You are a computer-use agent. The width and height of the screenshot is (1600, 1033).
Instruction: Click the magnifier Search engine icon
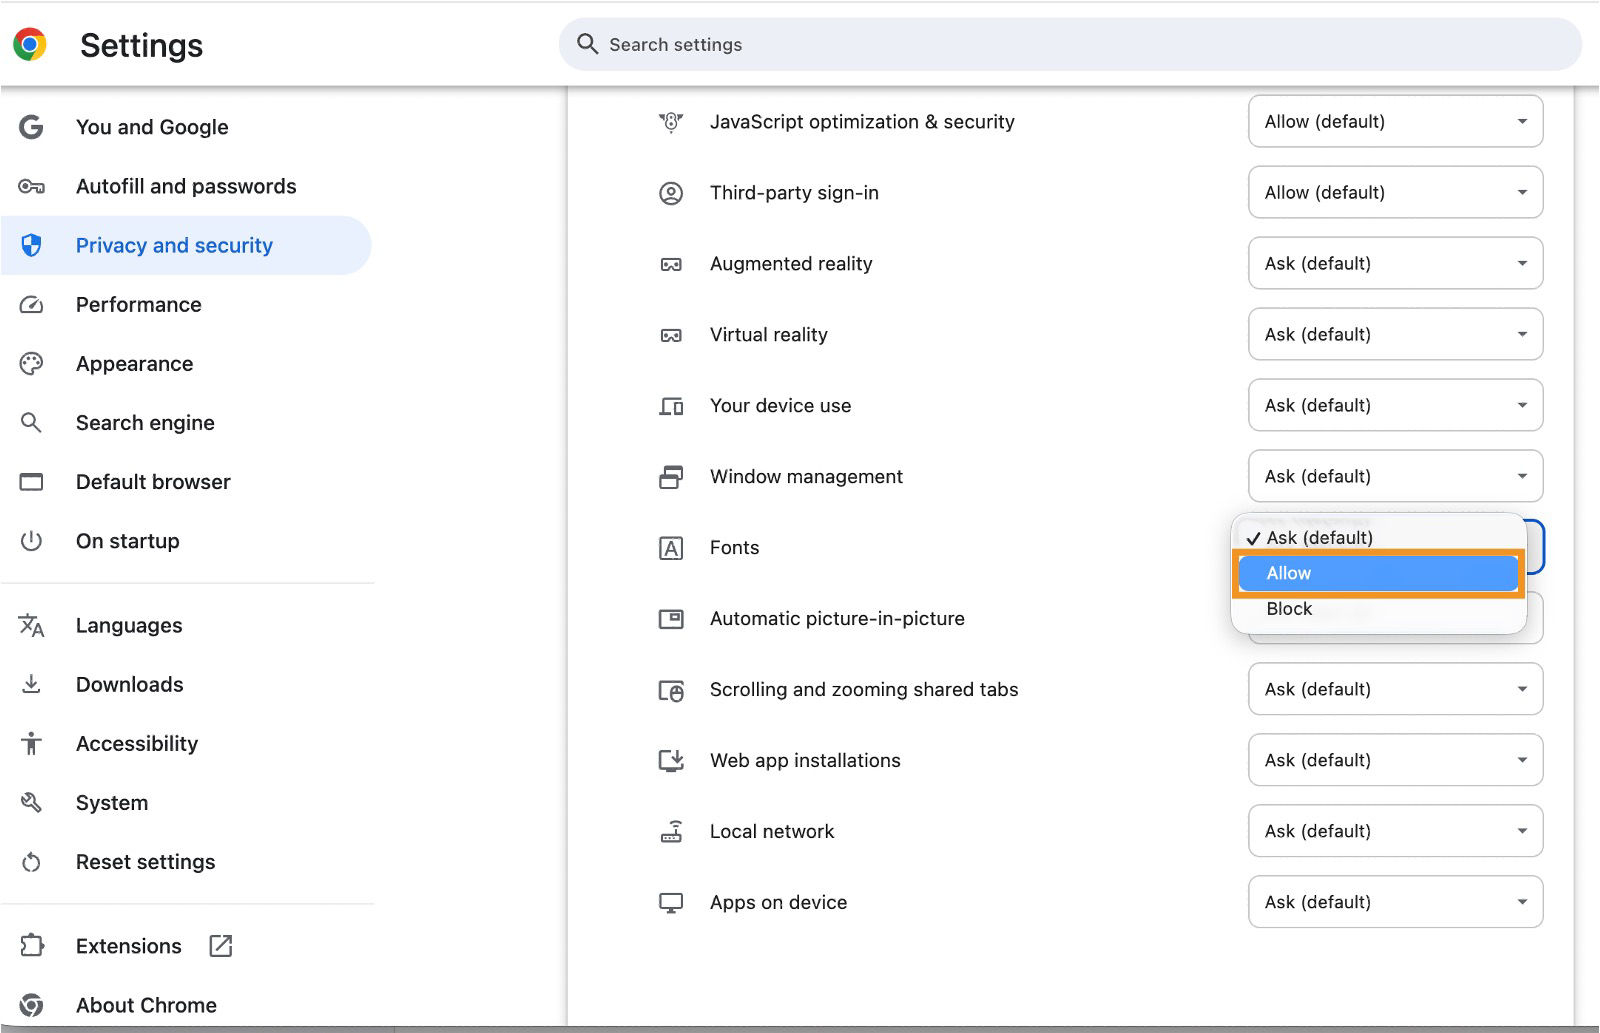click(31, 422)
